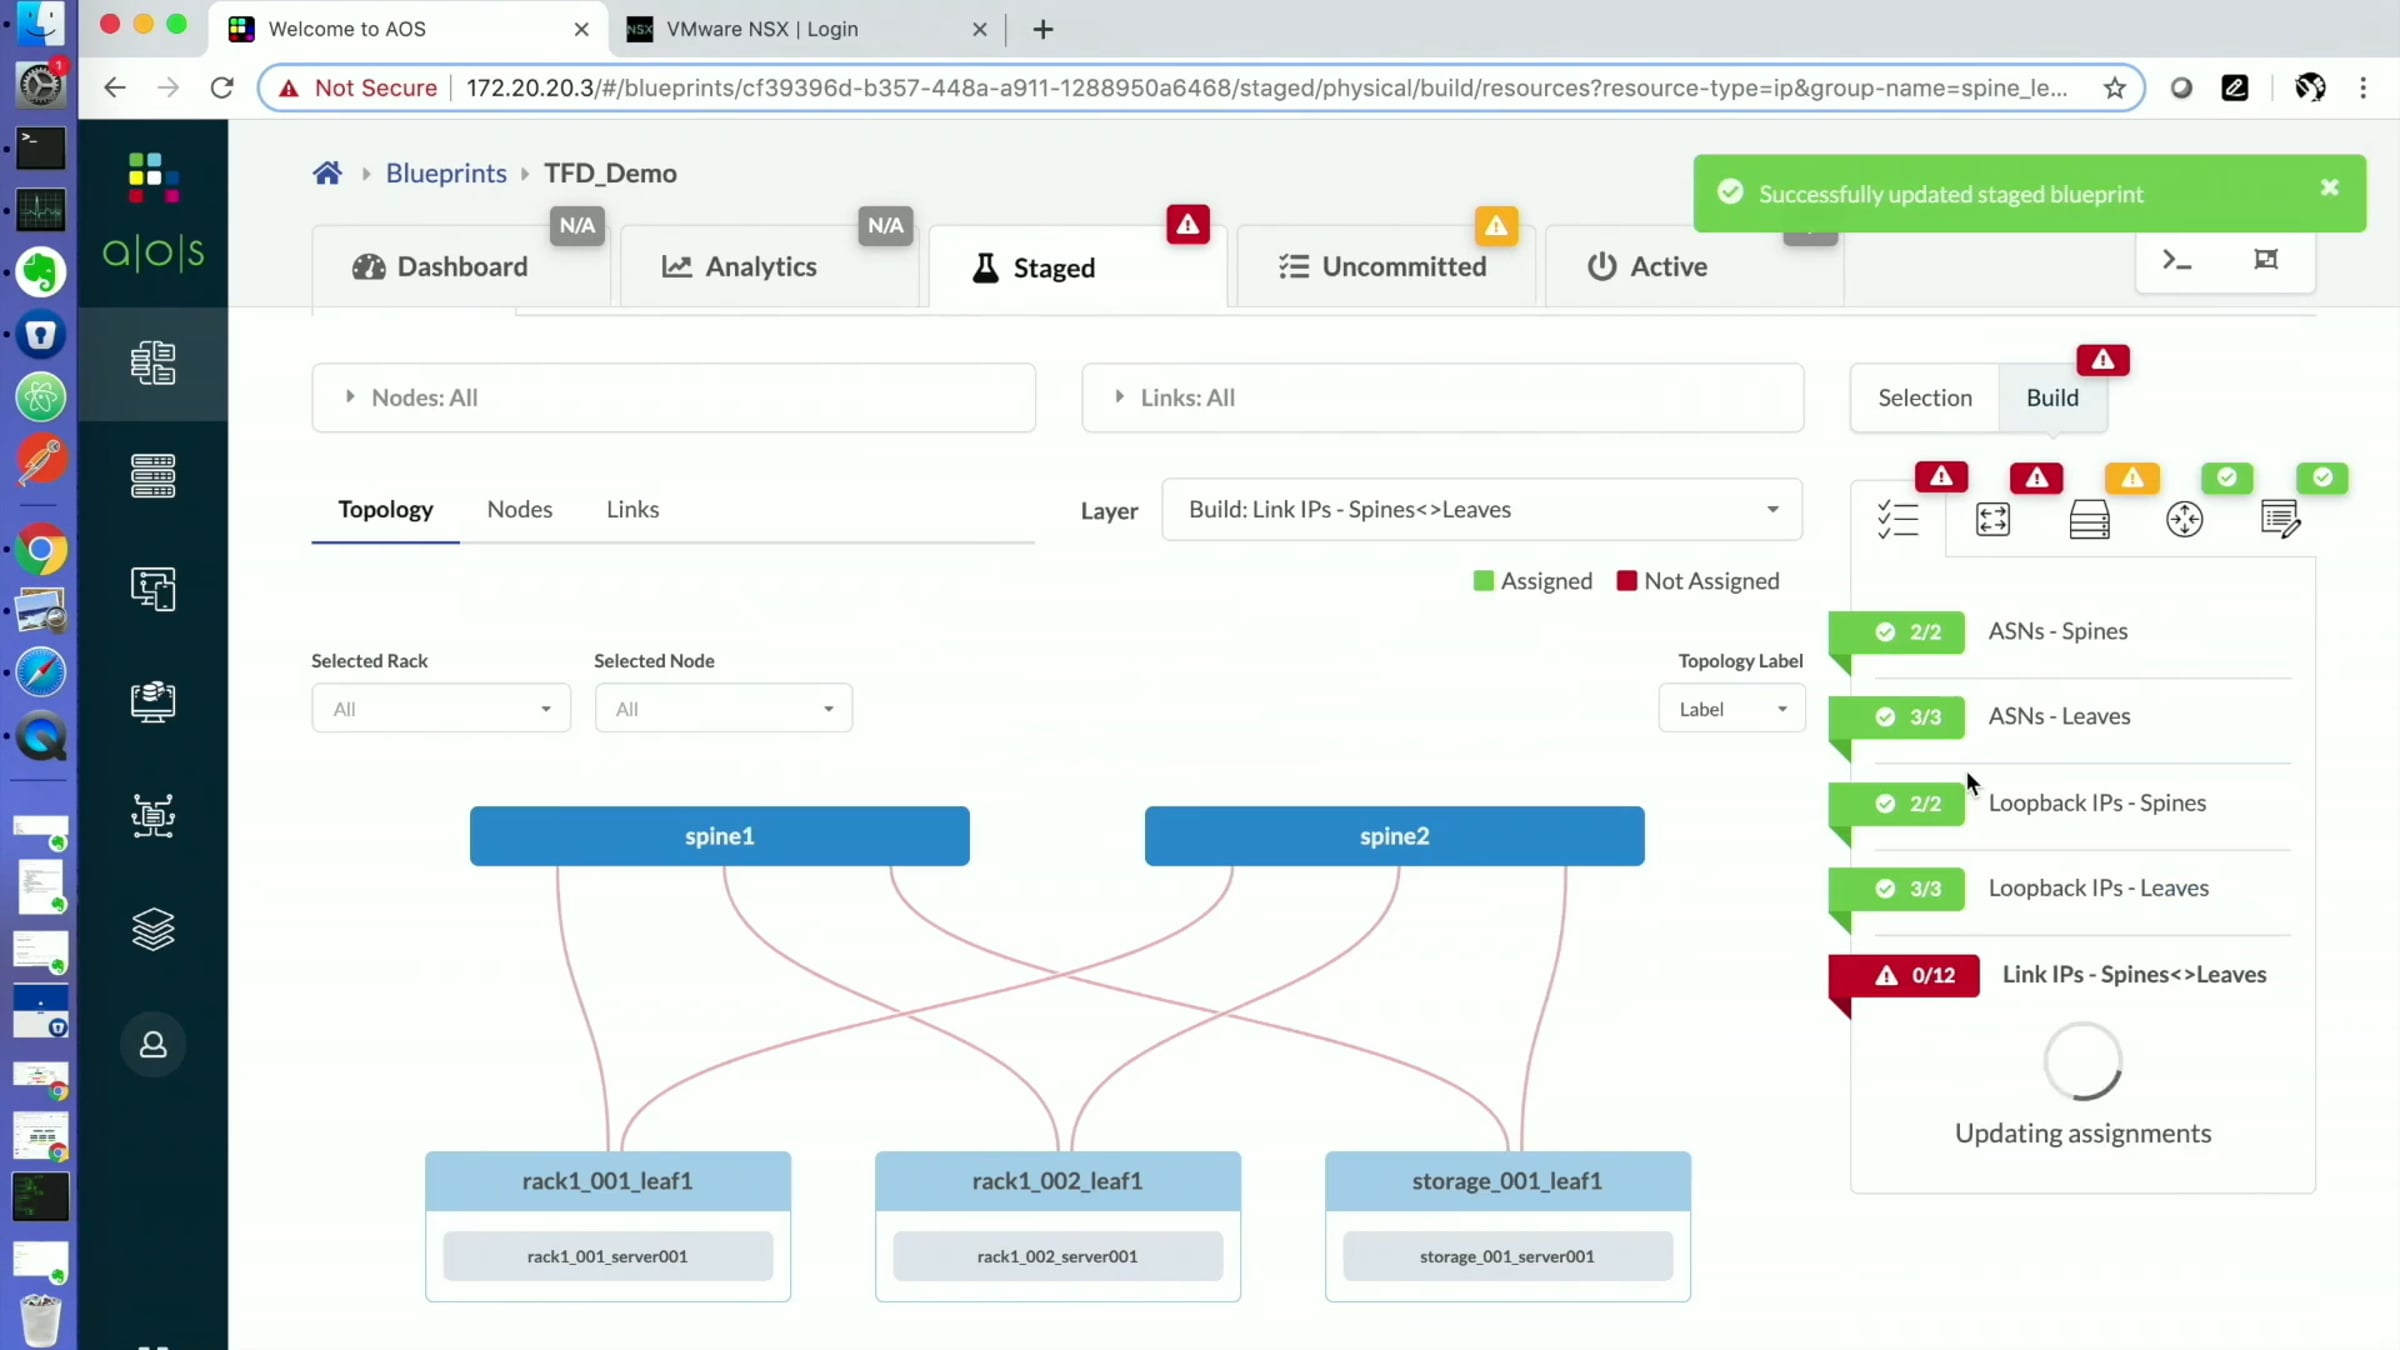Toggle the Loopback IPs - Leaves resource group
2400x1350 pixels.
[2097, 889]
